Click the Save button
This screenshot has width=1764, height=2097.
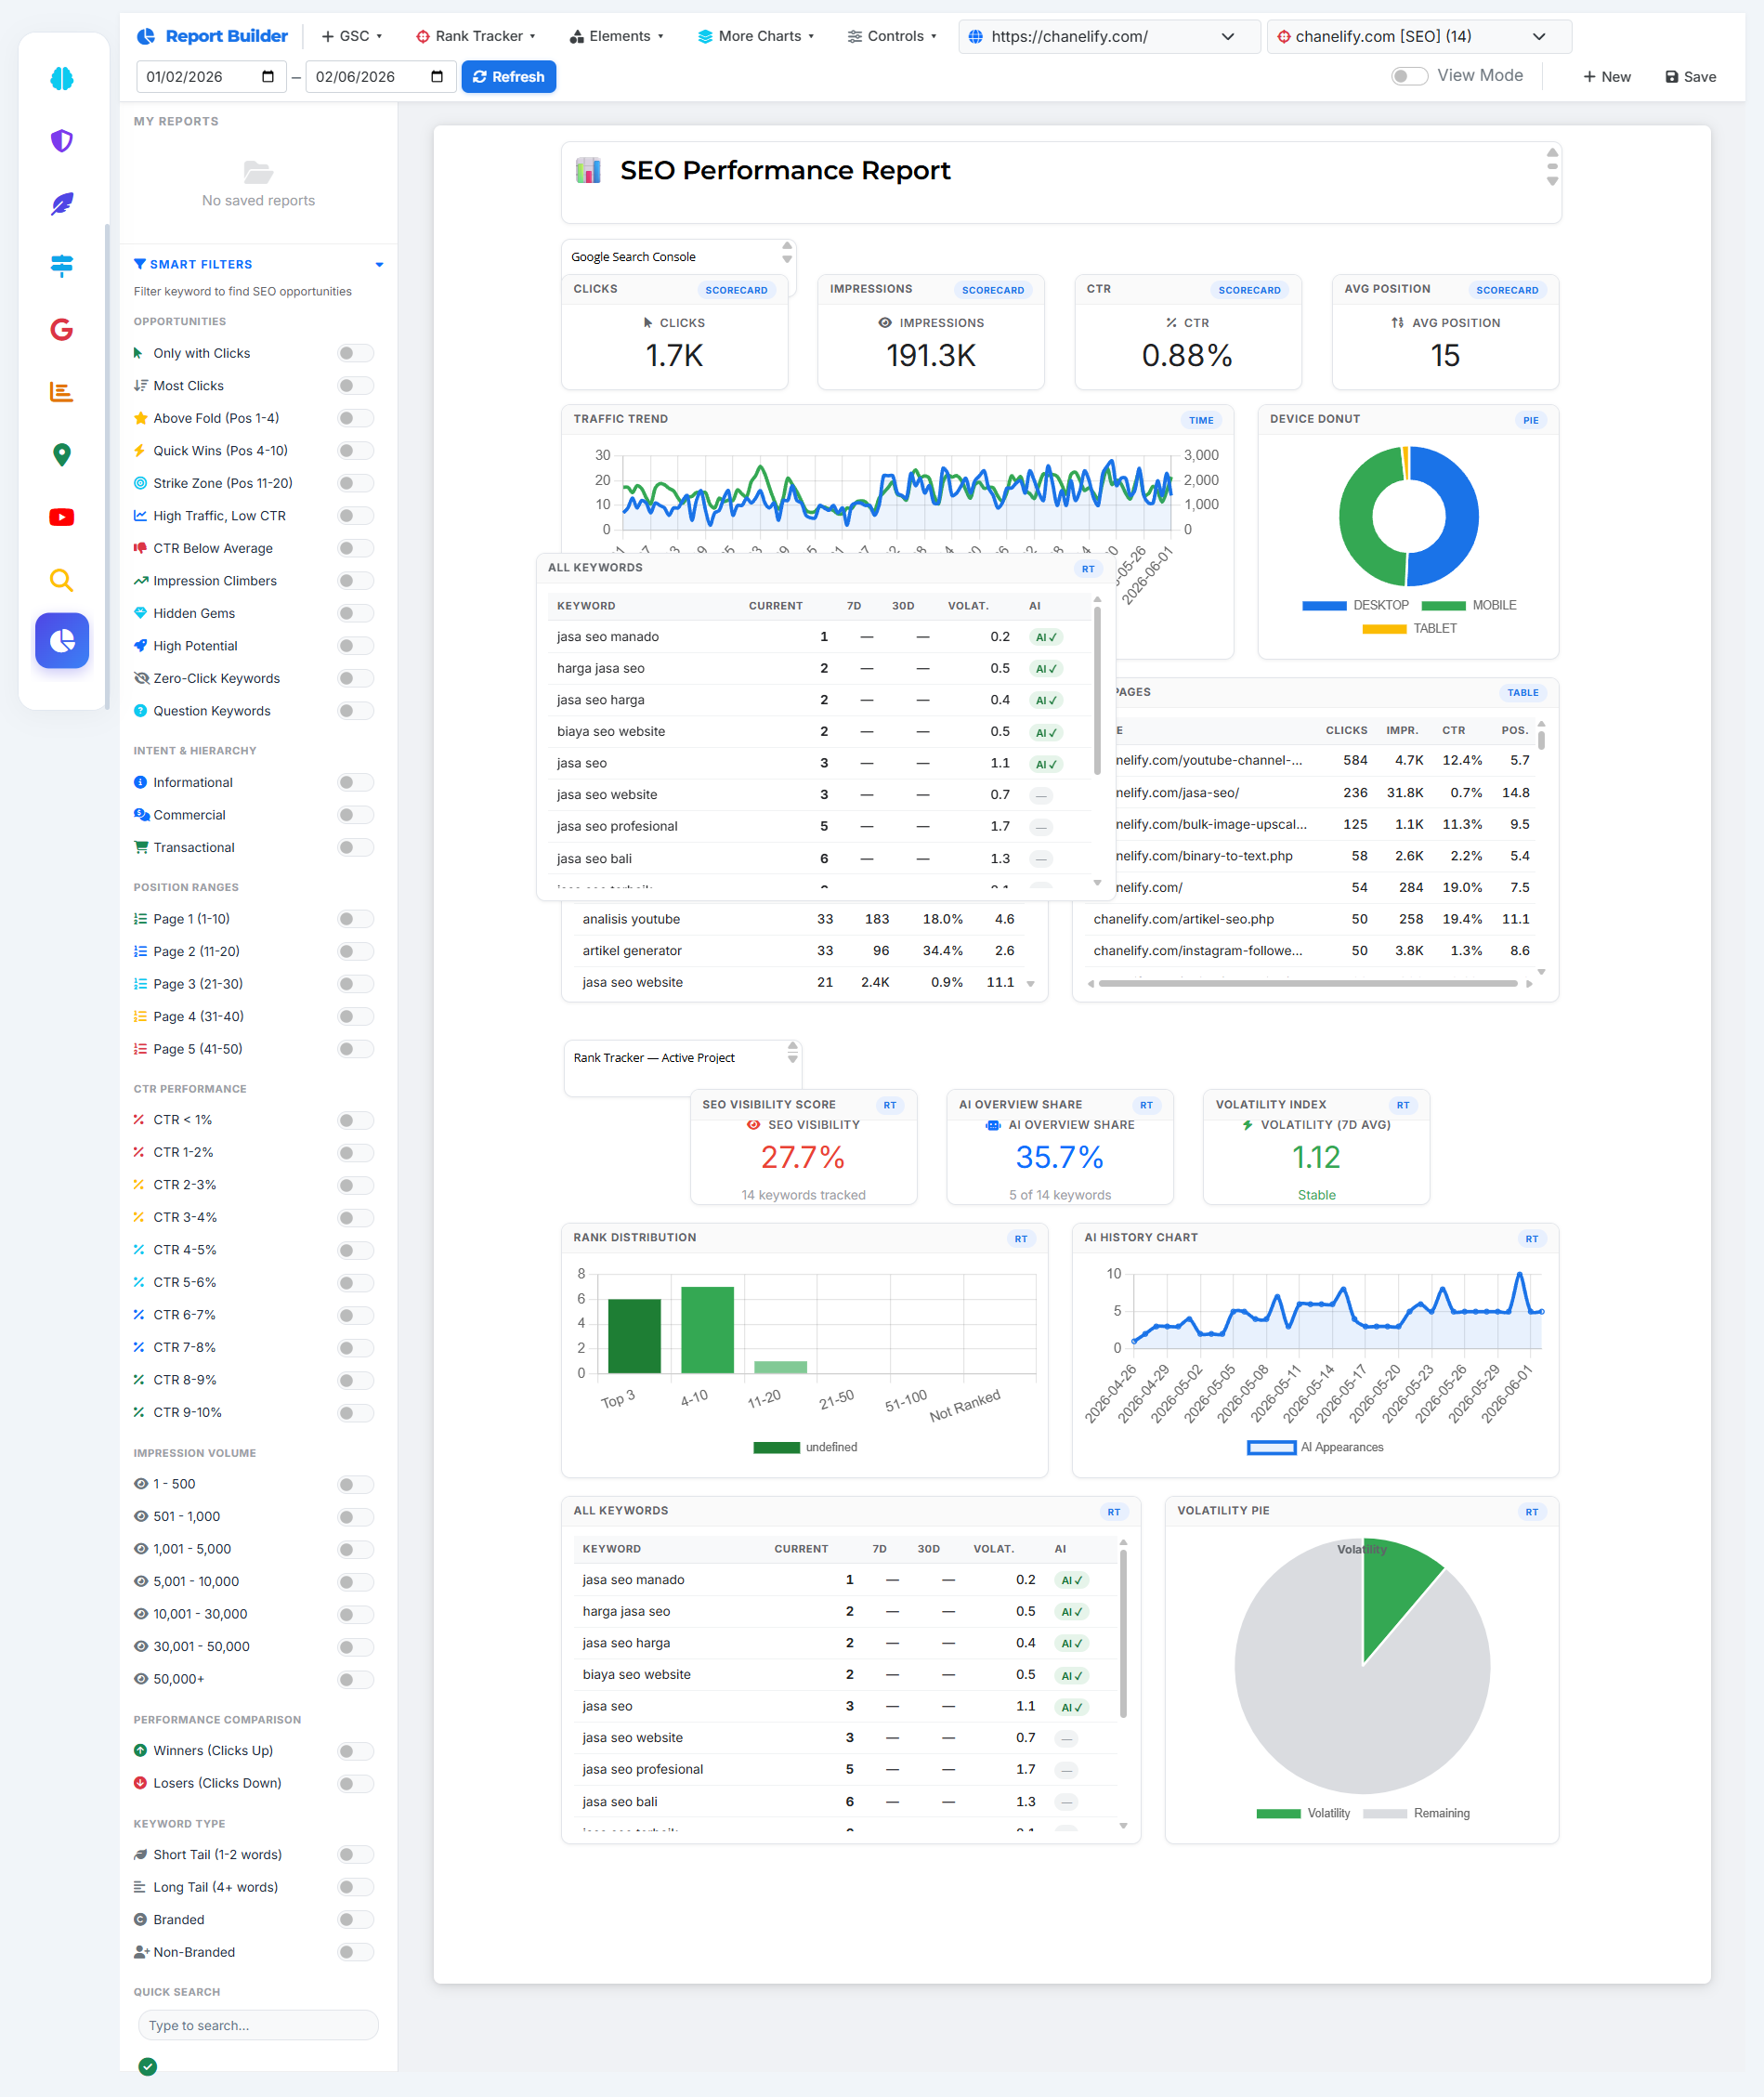tap(1690, 77)
